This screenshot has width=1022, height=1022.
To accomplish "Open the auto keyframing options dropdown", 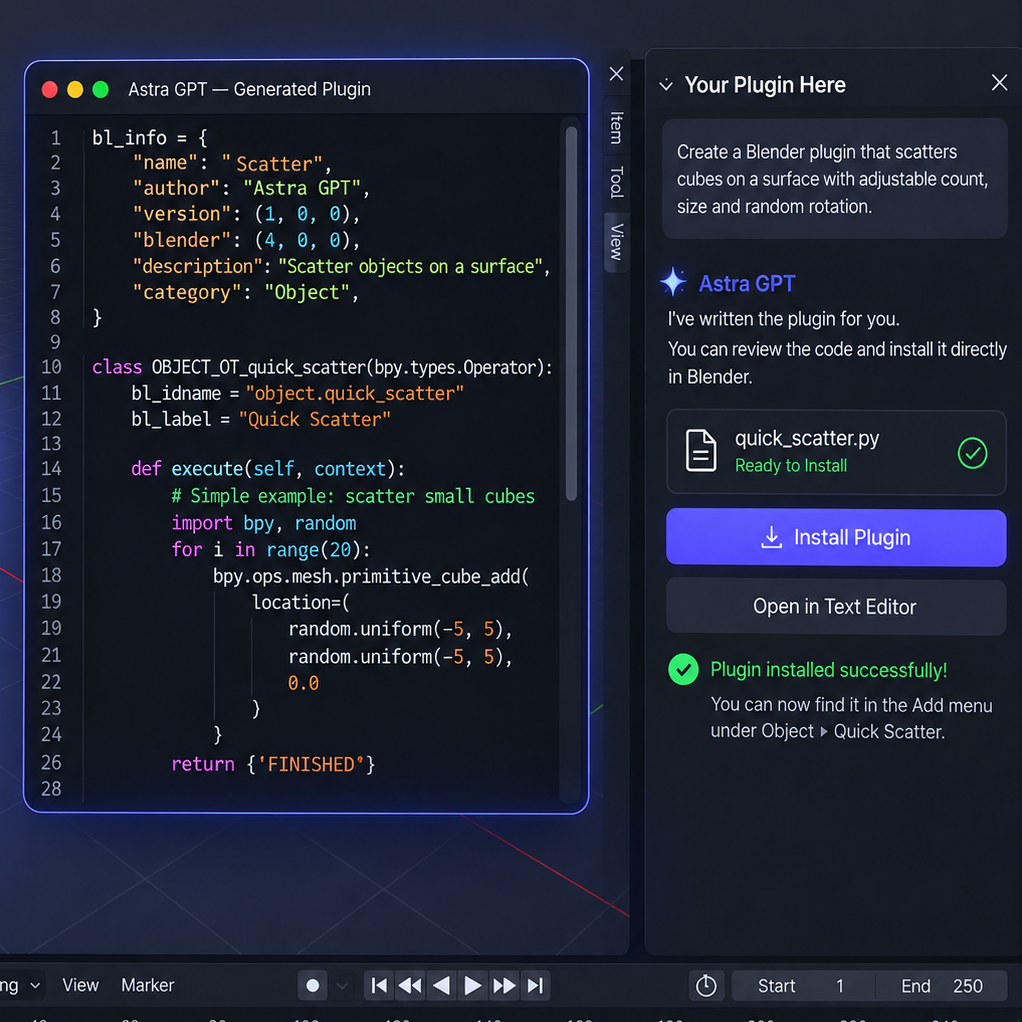I will coord(342,986).
